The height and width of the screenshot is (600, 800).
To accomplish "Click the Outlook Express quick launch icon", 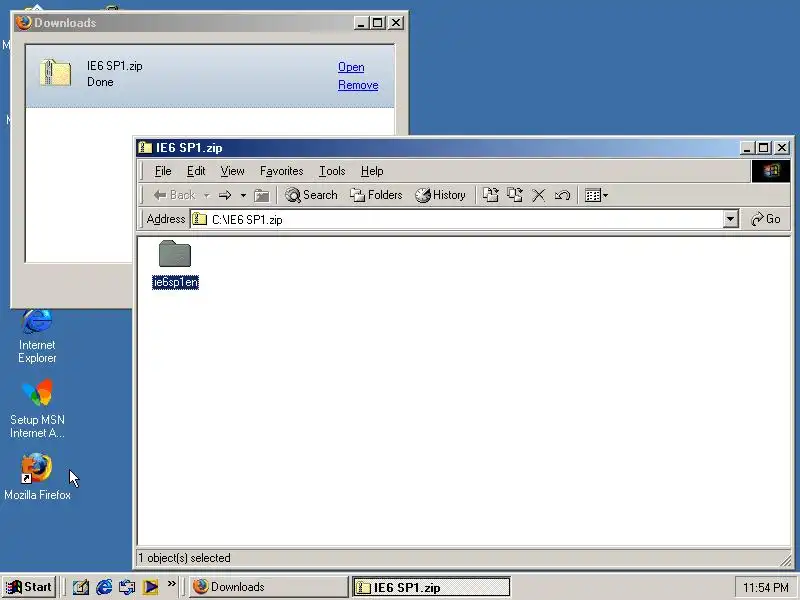I will 127,587.
